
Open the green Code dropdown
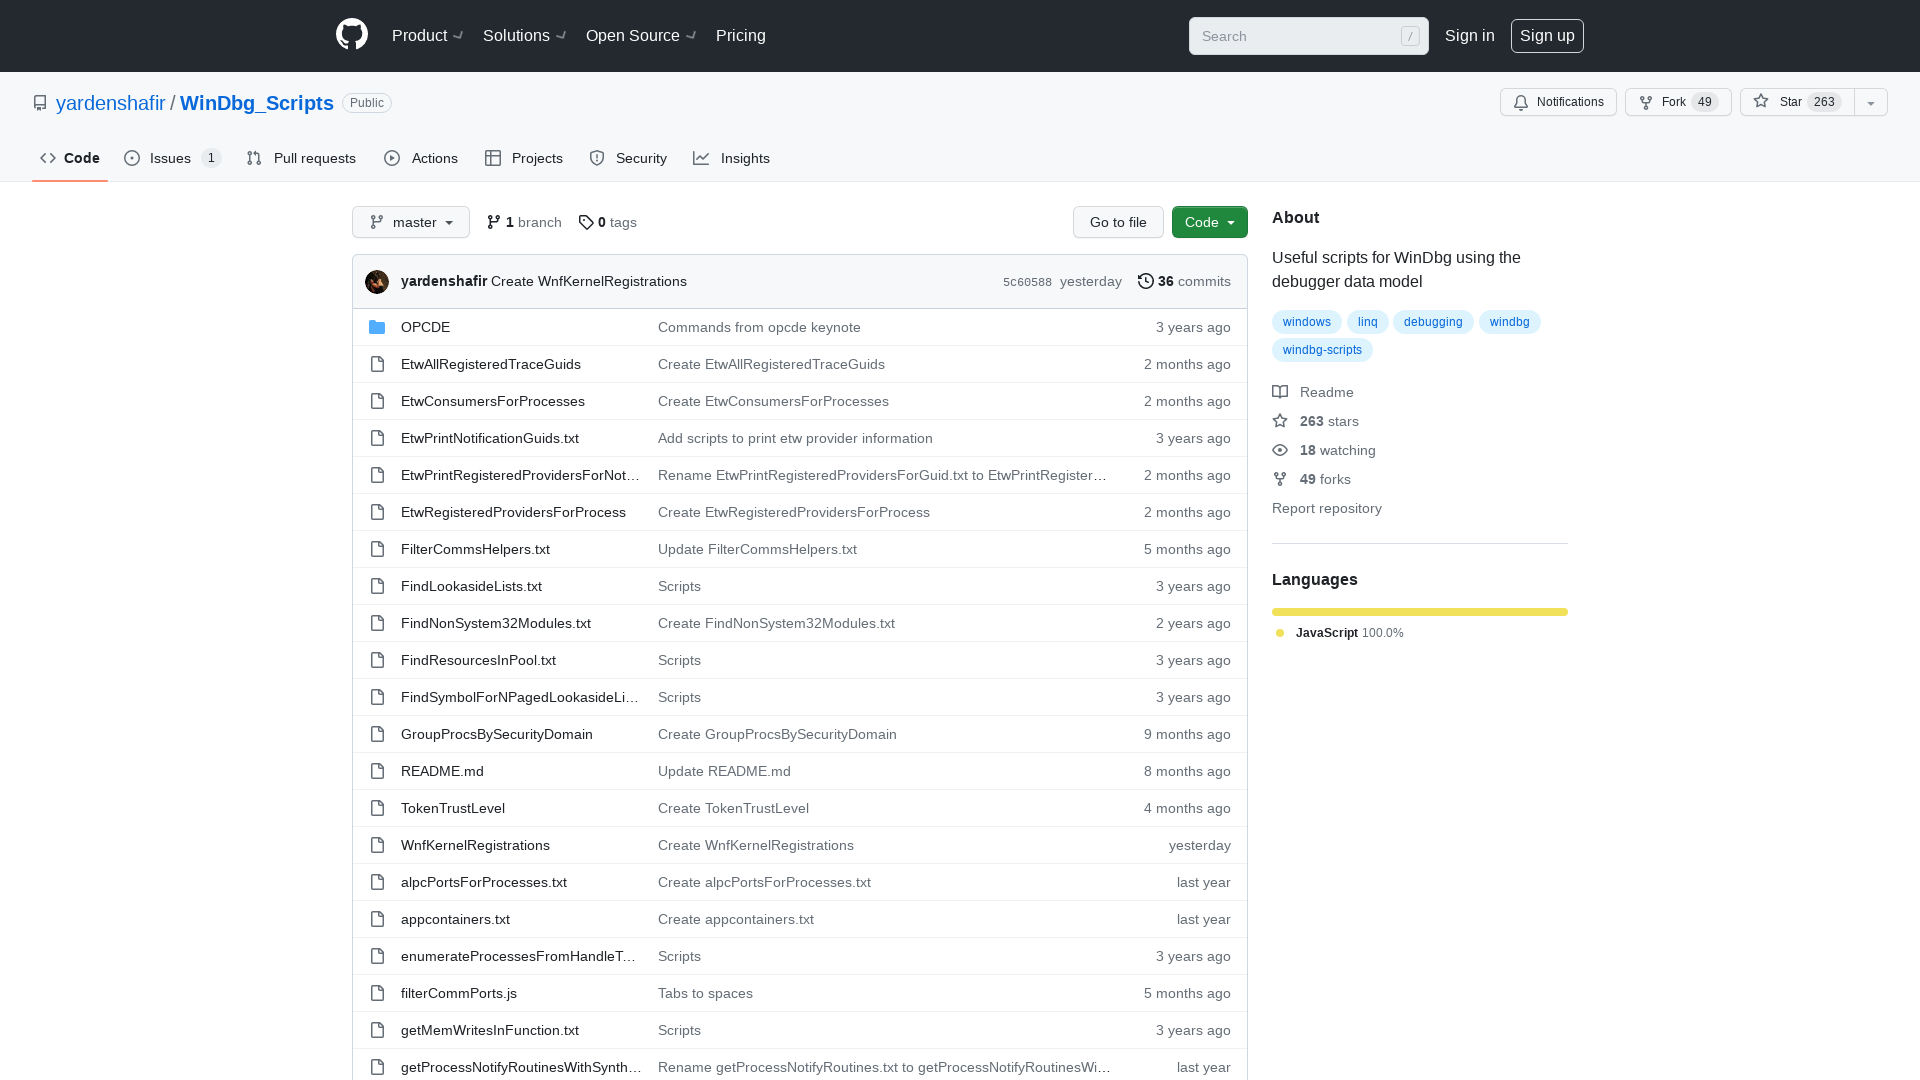1210,222
